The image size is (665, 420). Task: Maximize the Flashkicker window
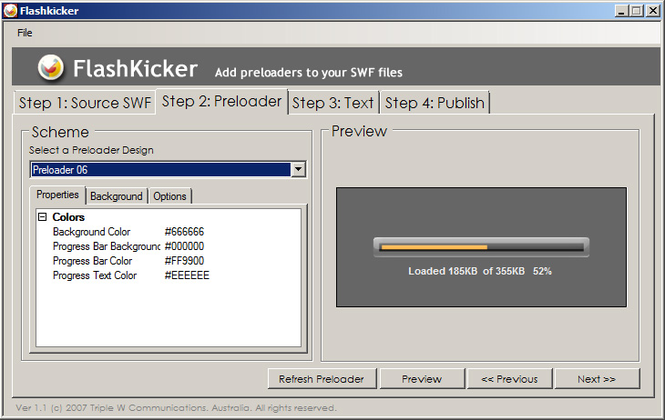637,11
